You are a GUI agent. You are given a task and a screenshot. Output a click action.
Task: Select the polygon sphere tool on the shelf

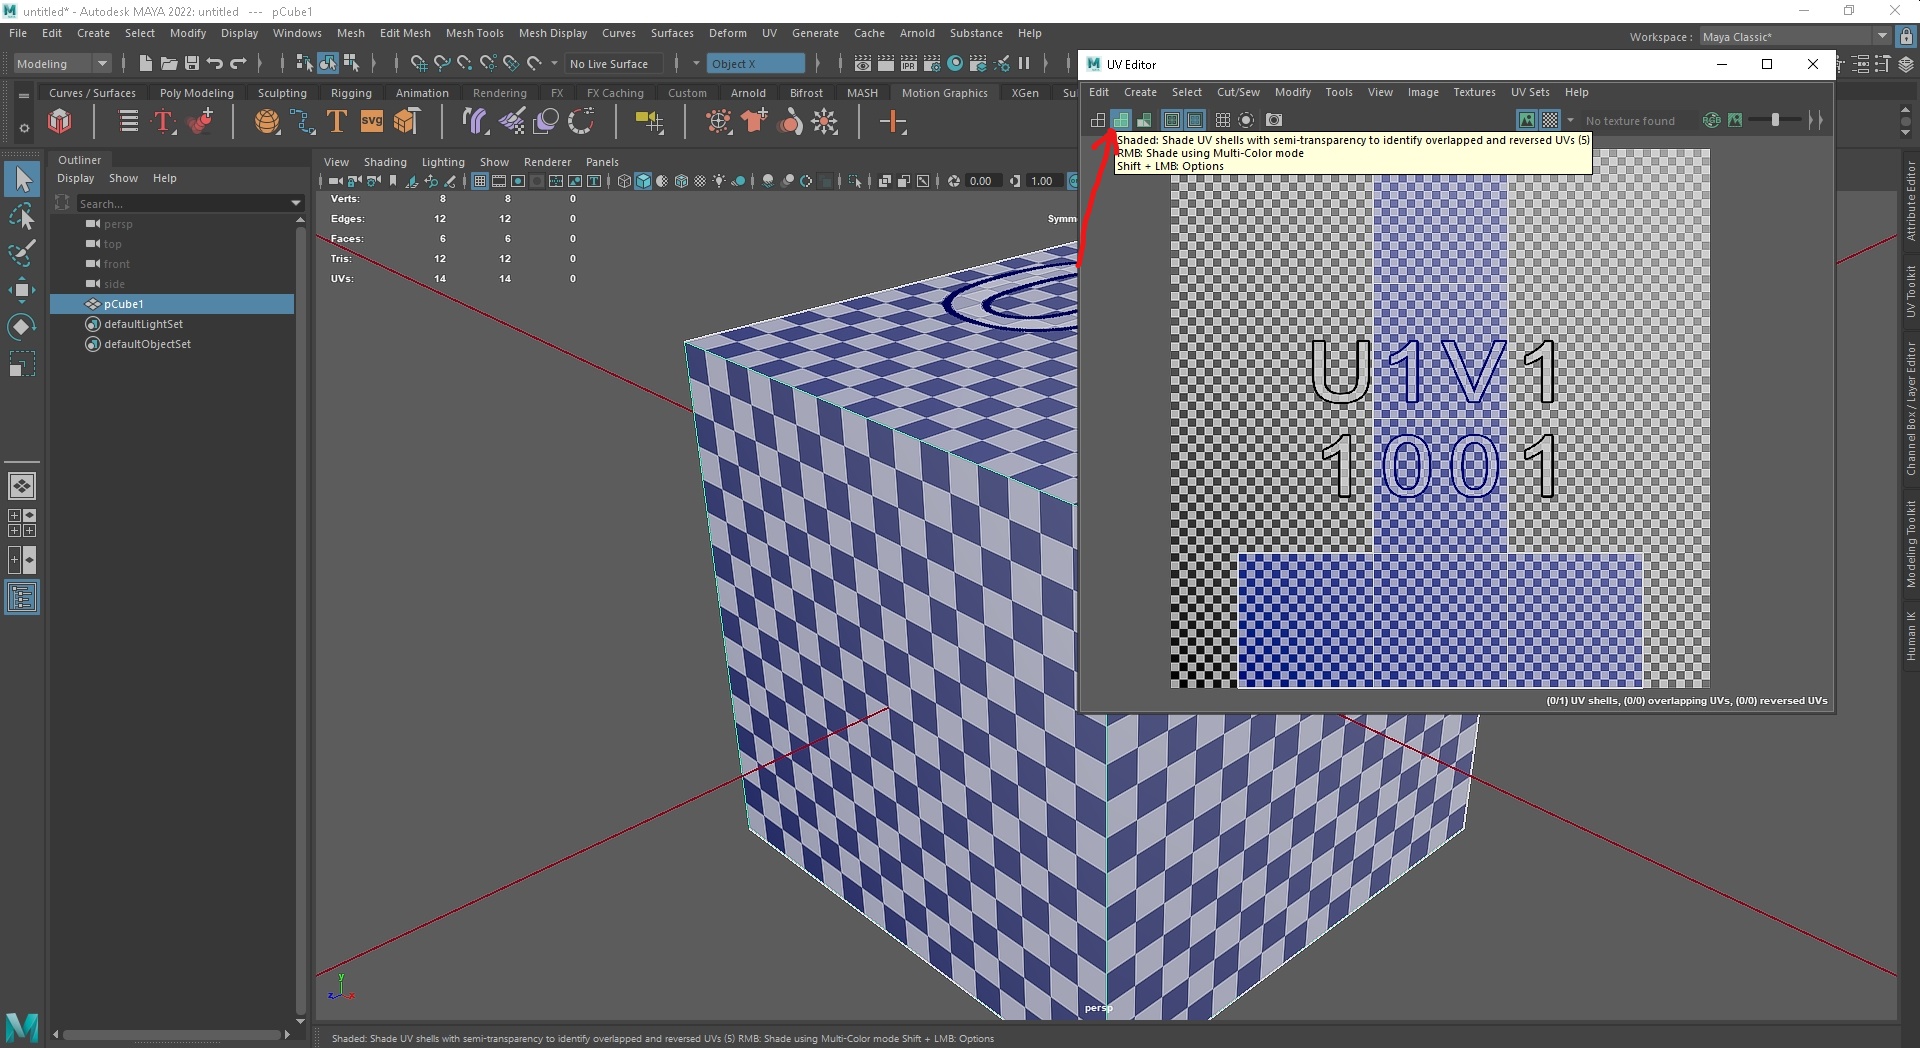267,121
